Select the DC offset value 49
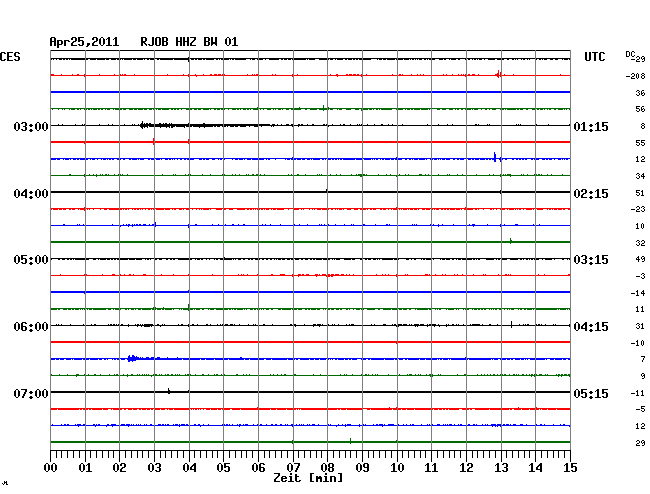 pos(640,259)
